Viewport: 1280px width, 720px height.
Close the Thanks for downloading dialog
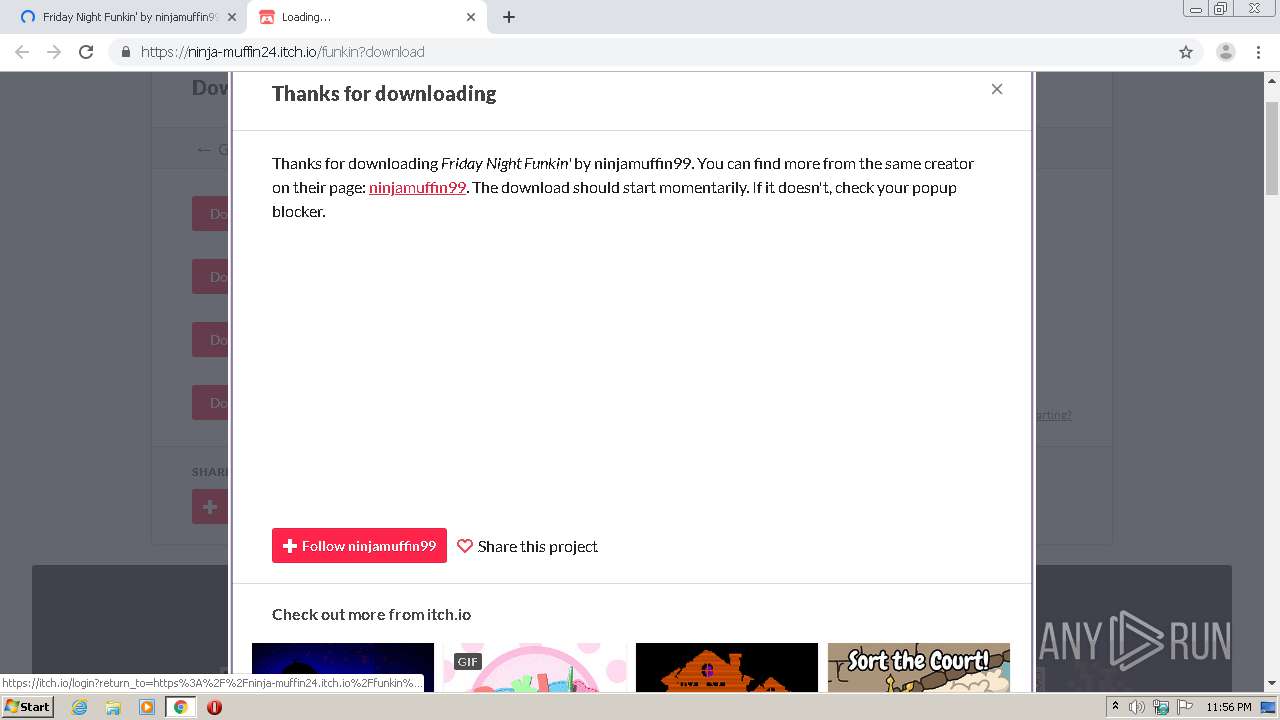pos(997,89)
